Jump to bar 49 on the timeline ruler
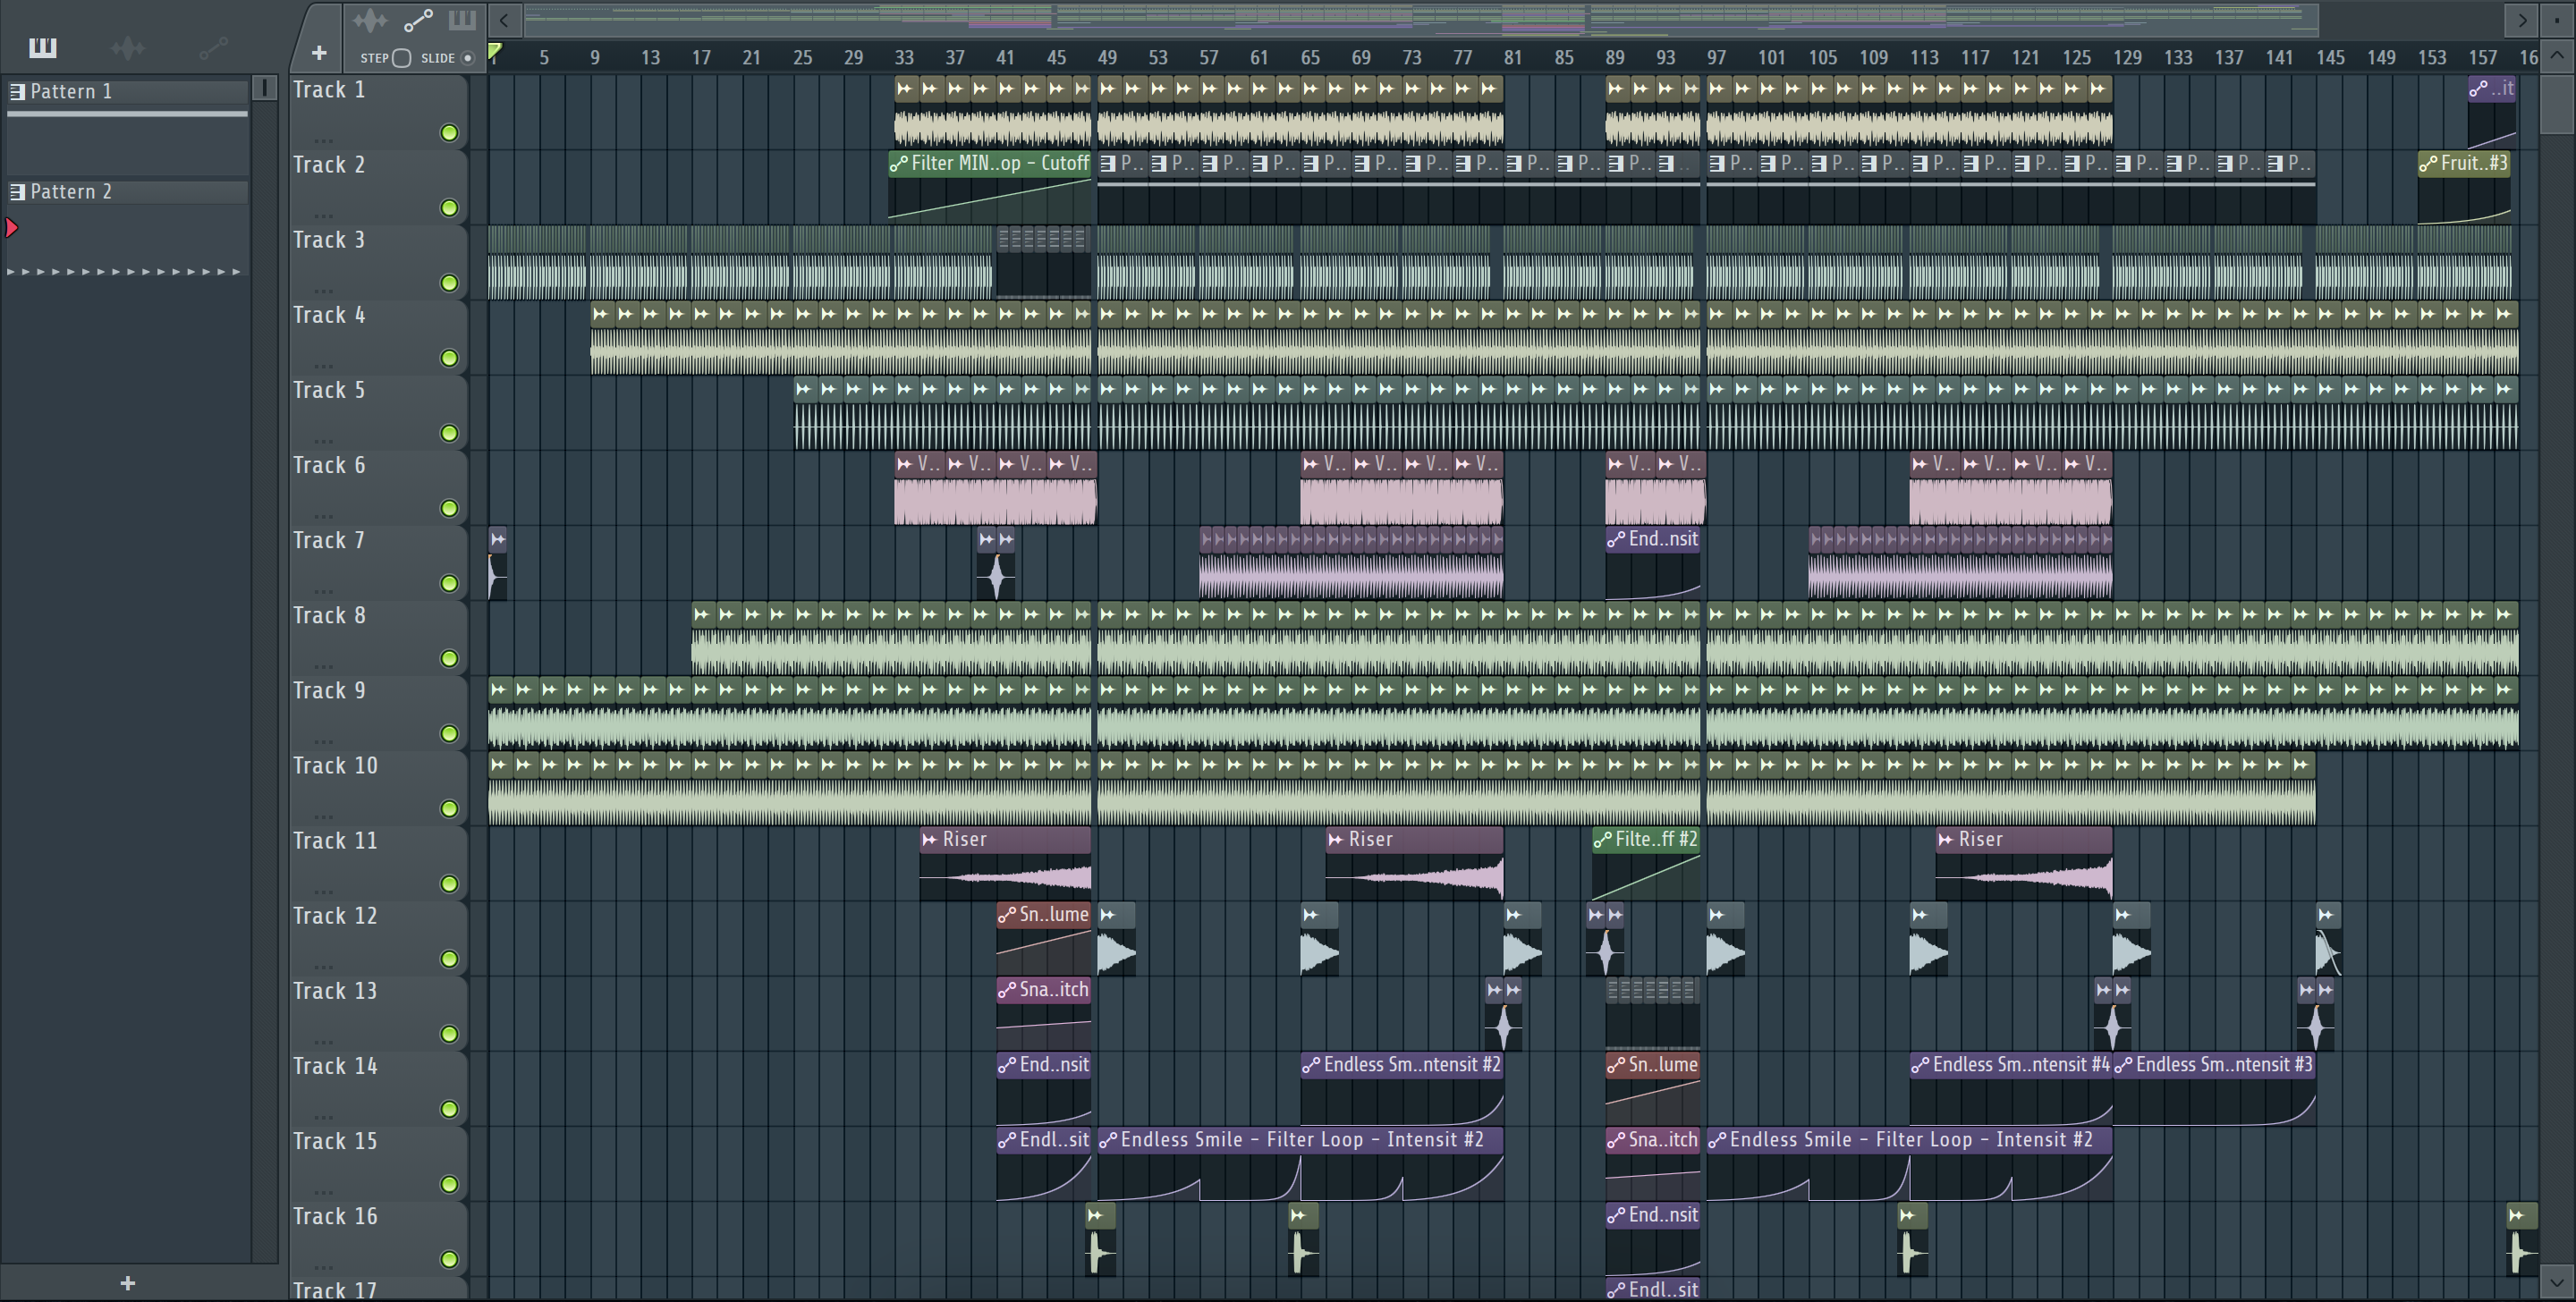 [1107, 57]
